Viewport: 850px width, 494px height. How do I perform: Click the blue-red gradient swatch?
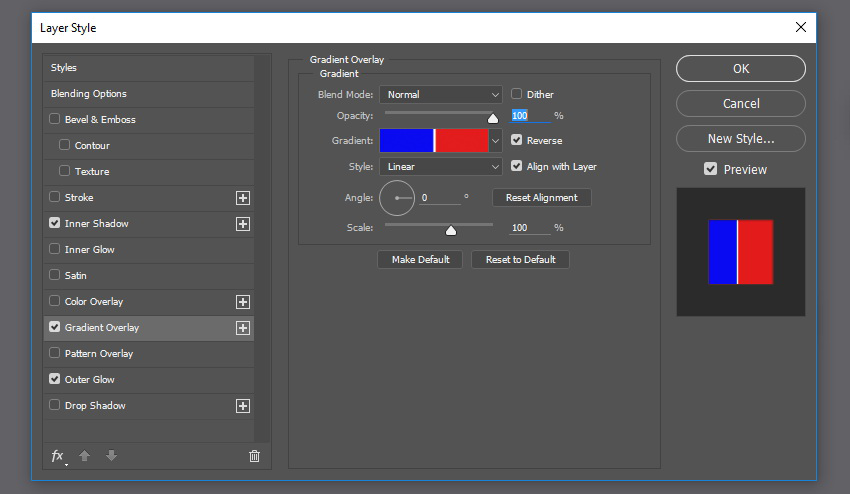point(434,141)
